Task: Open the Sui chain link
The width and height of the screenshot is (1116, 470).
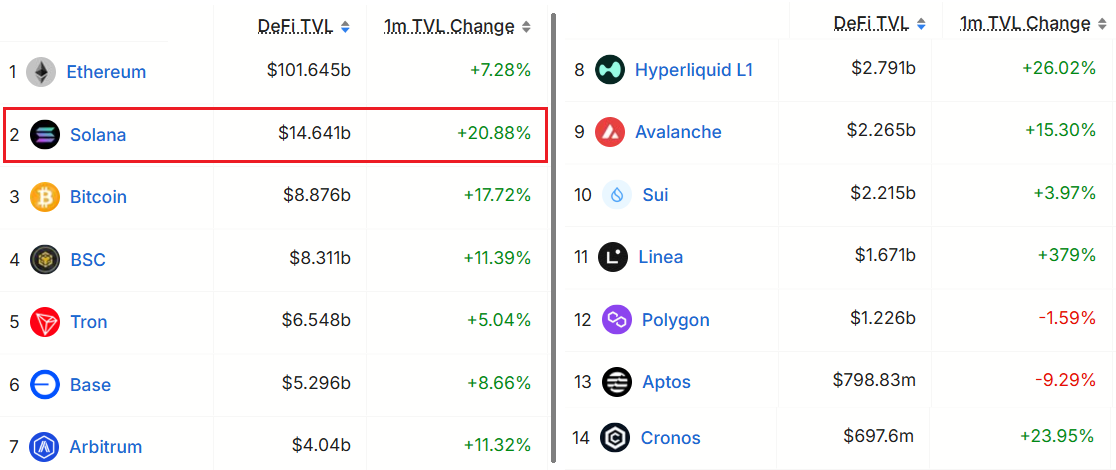Action: pyautogui.click(x=655, y=195)
